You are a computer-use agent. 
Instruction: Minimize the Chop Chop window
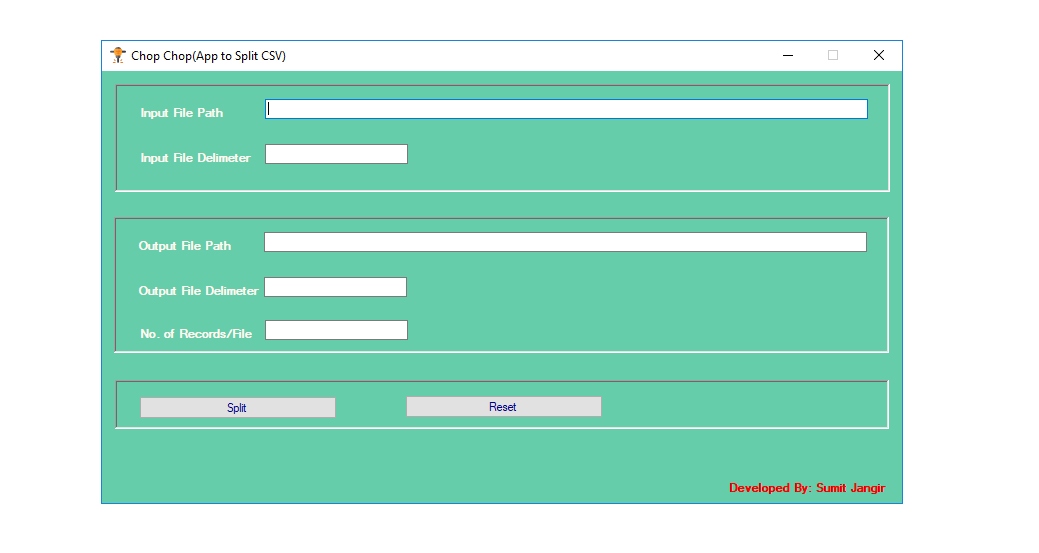[788, 56]
